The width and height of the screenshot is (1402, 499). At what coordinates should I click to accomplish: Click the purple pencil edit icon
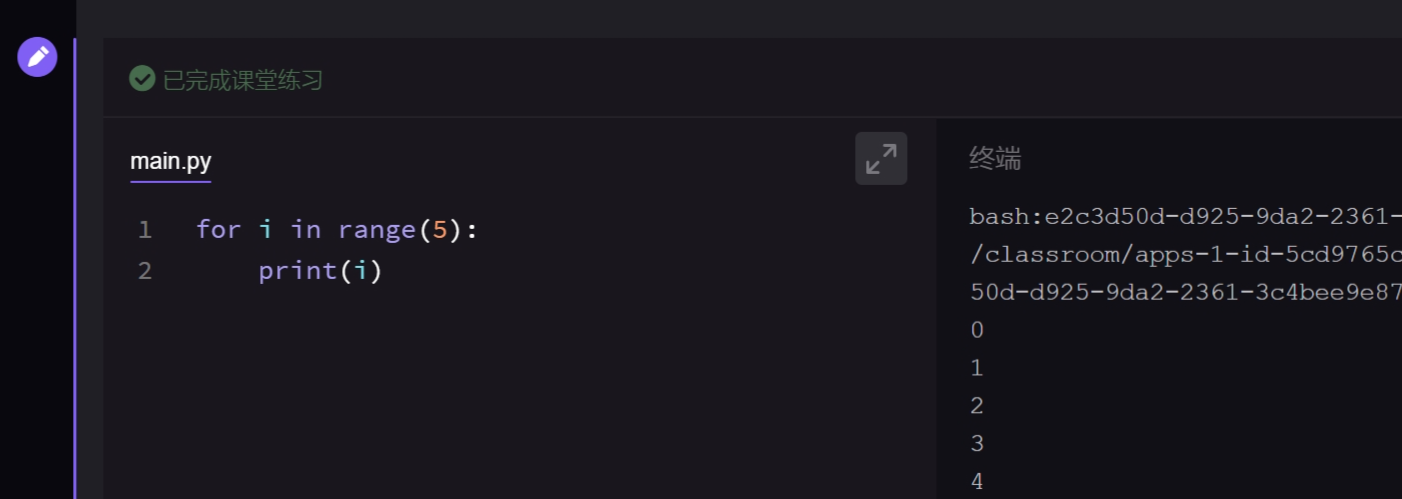[x=37, y=57]
